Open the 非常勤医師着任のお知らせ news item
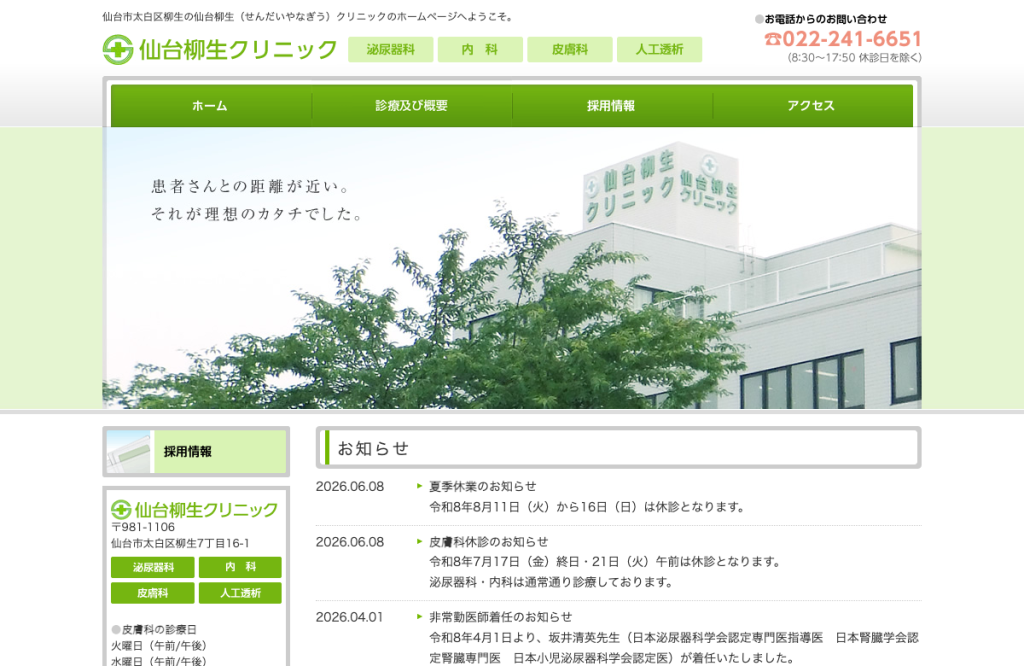Image resolution: width=1024 pixels, height=666 pixels. [x=500, y=617]
